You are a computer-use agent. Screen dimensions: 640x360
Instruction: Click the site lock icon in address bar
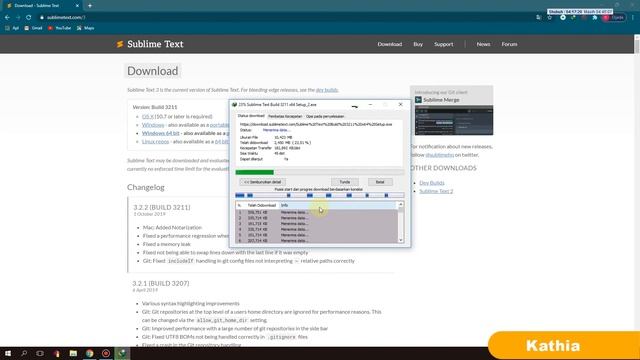(x=42, y=18)
